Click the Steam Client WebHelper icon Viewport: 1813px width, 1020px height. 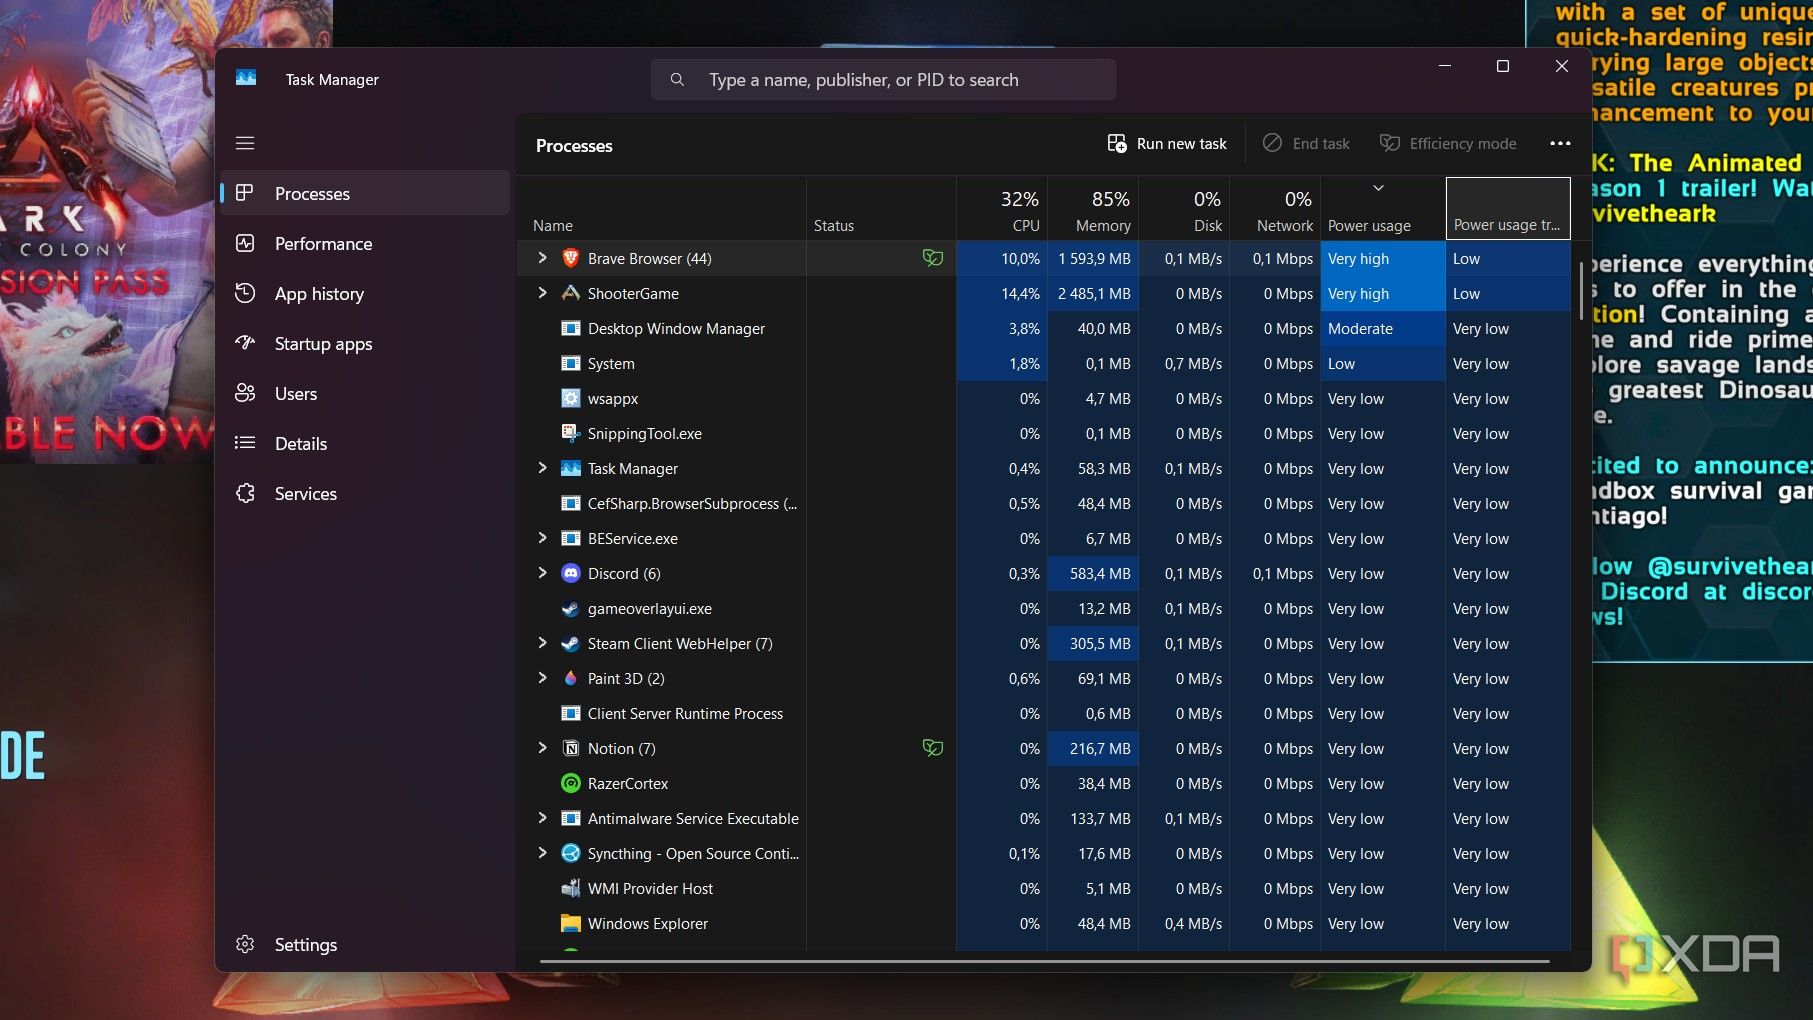[570, 643]
